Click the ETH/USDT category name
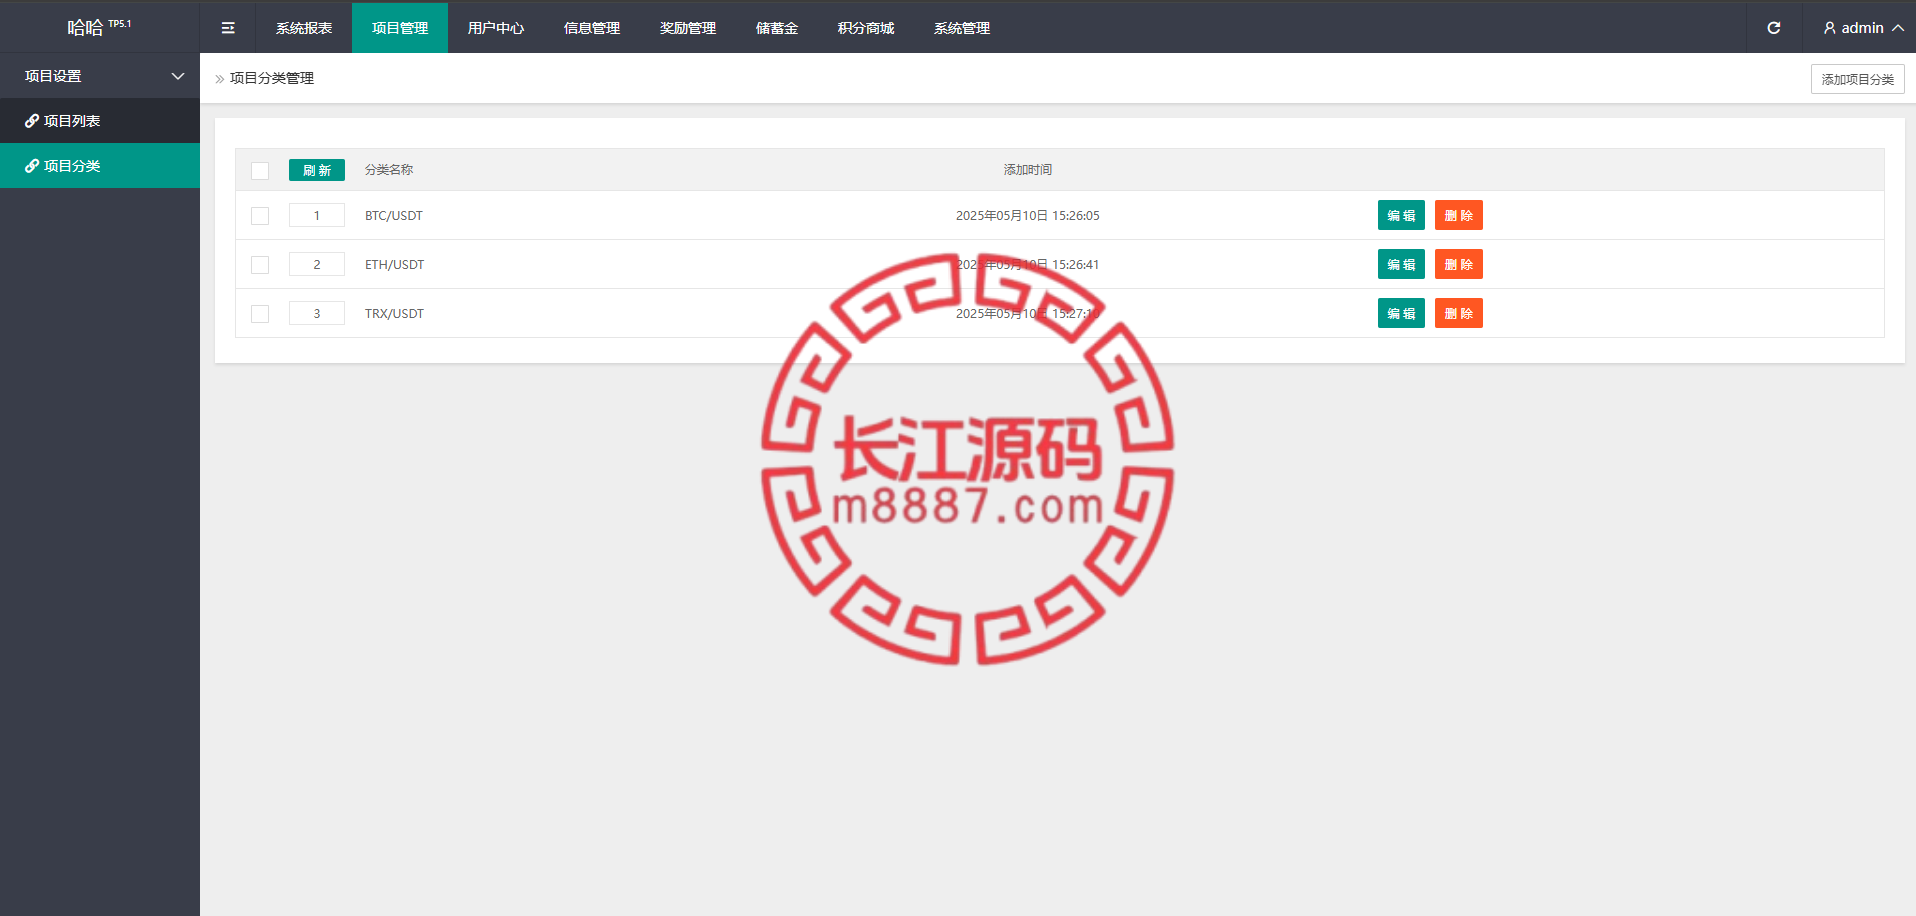This screenshot has height=916, width=1916. [x=395, y=264]
